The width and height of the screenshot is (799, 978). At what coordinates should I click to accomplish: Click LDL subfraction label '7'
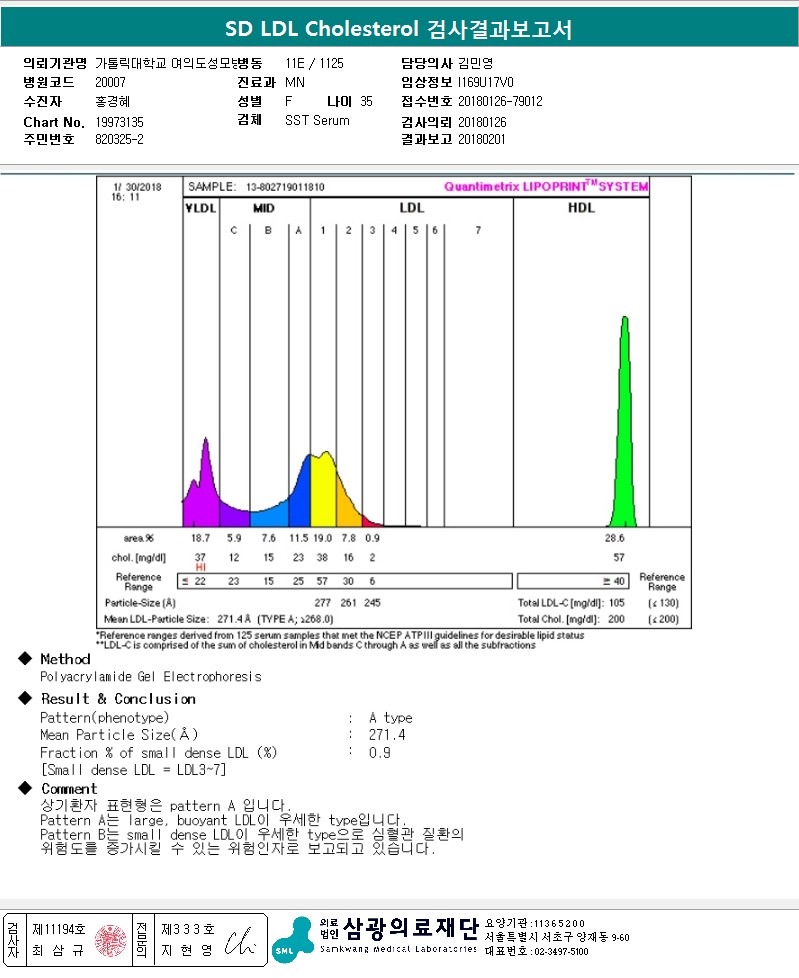point(478,230)
